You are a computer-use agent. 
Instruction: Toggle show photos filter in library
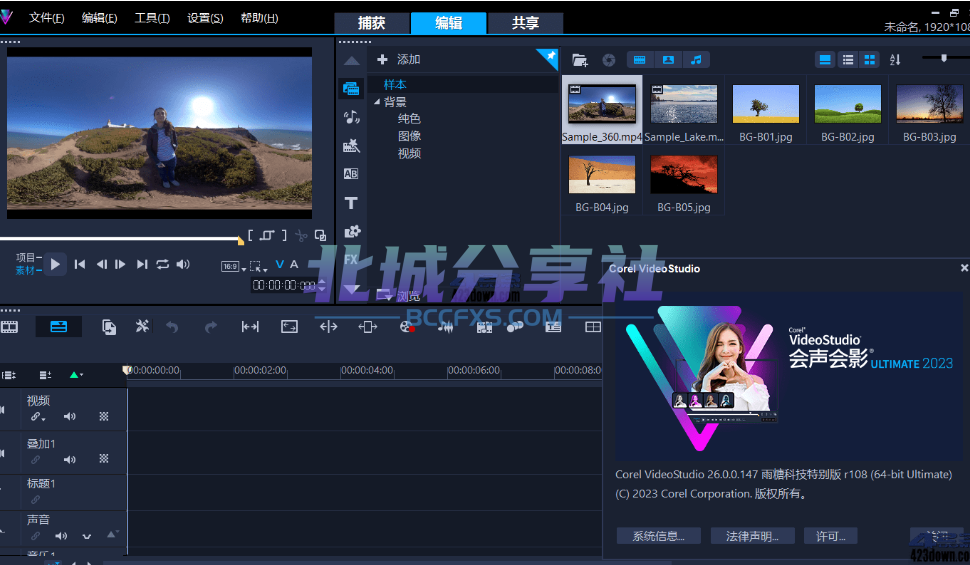[x=668, y=60]
